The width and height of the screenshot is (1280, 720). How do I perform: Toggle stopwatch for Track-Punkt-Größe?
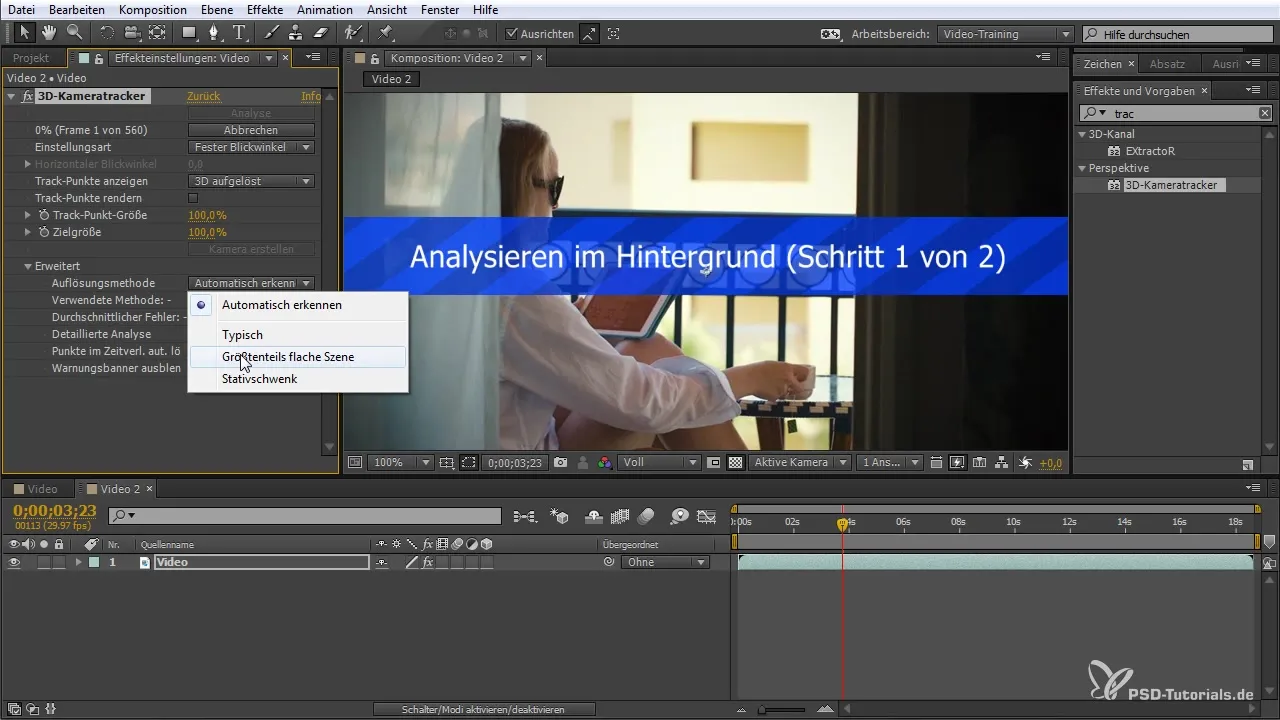(44, 215)
